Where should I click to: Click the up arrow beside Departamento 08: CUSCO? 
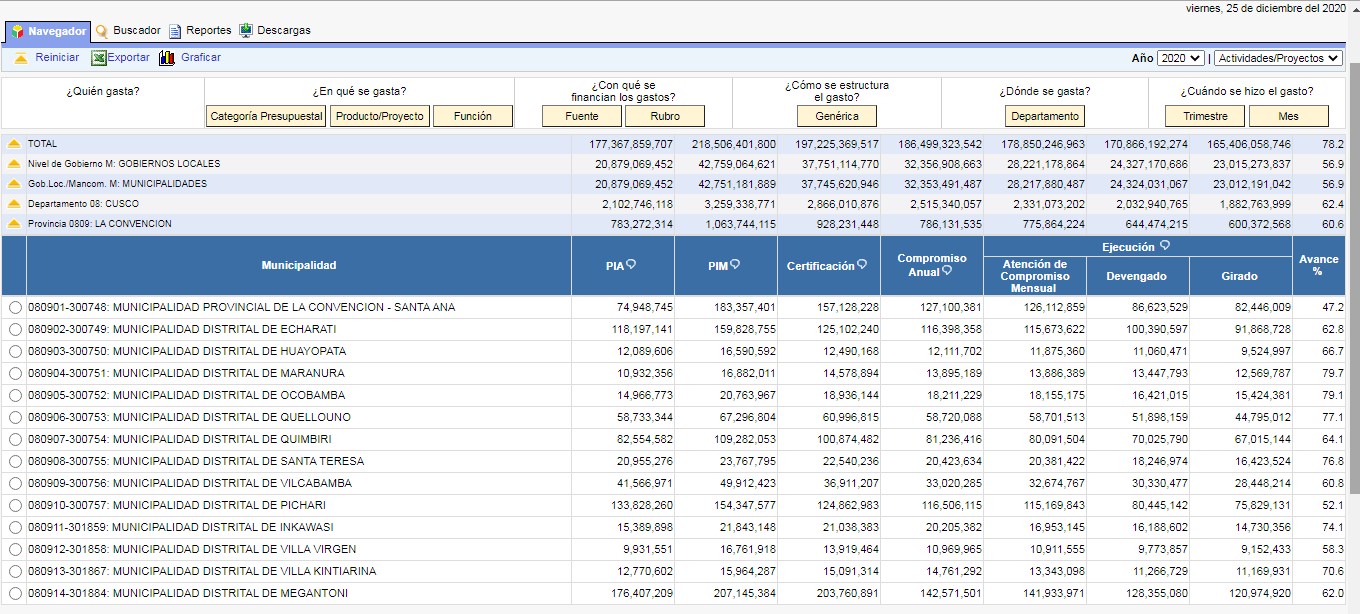[x=14, y=204]
